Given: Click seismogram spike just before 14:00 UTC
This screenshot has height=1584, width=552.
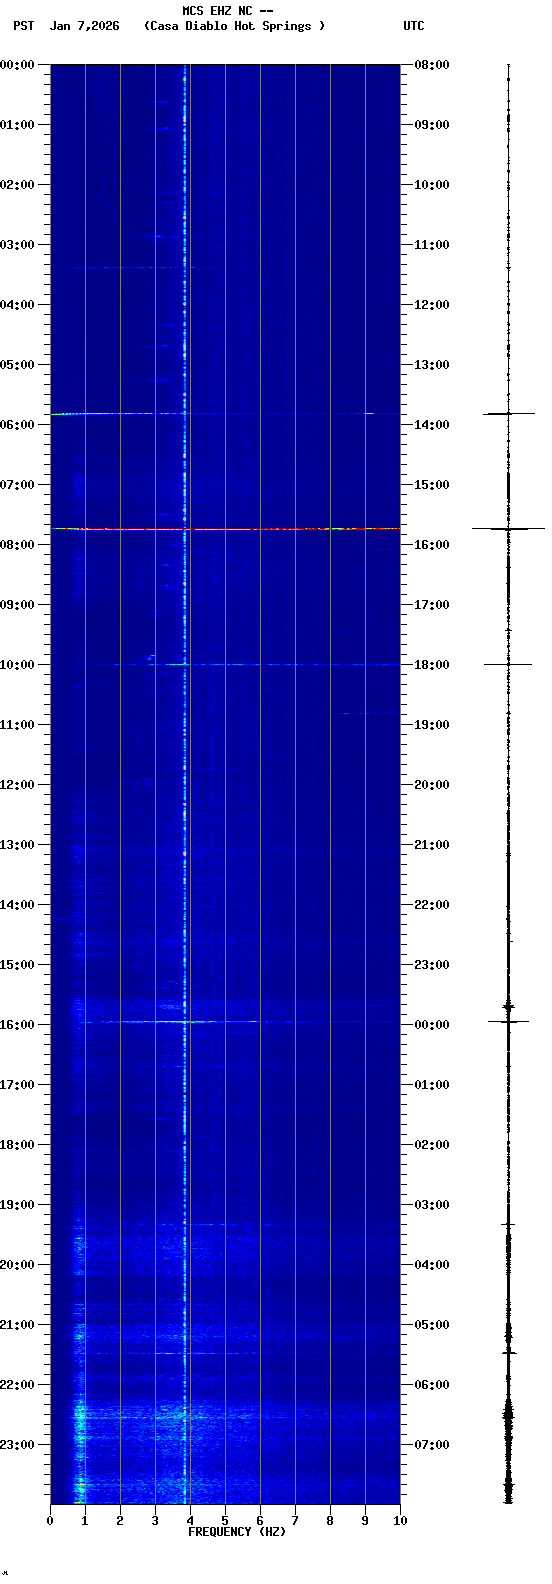Looking at the screenshot, I should click(x=508, y=413).
